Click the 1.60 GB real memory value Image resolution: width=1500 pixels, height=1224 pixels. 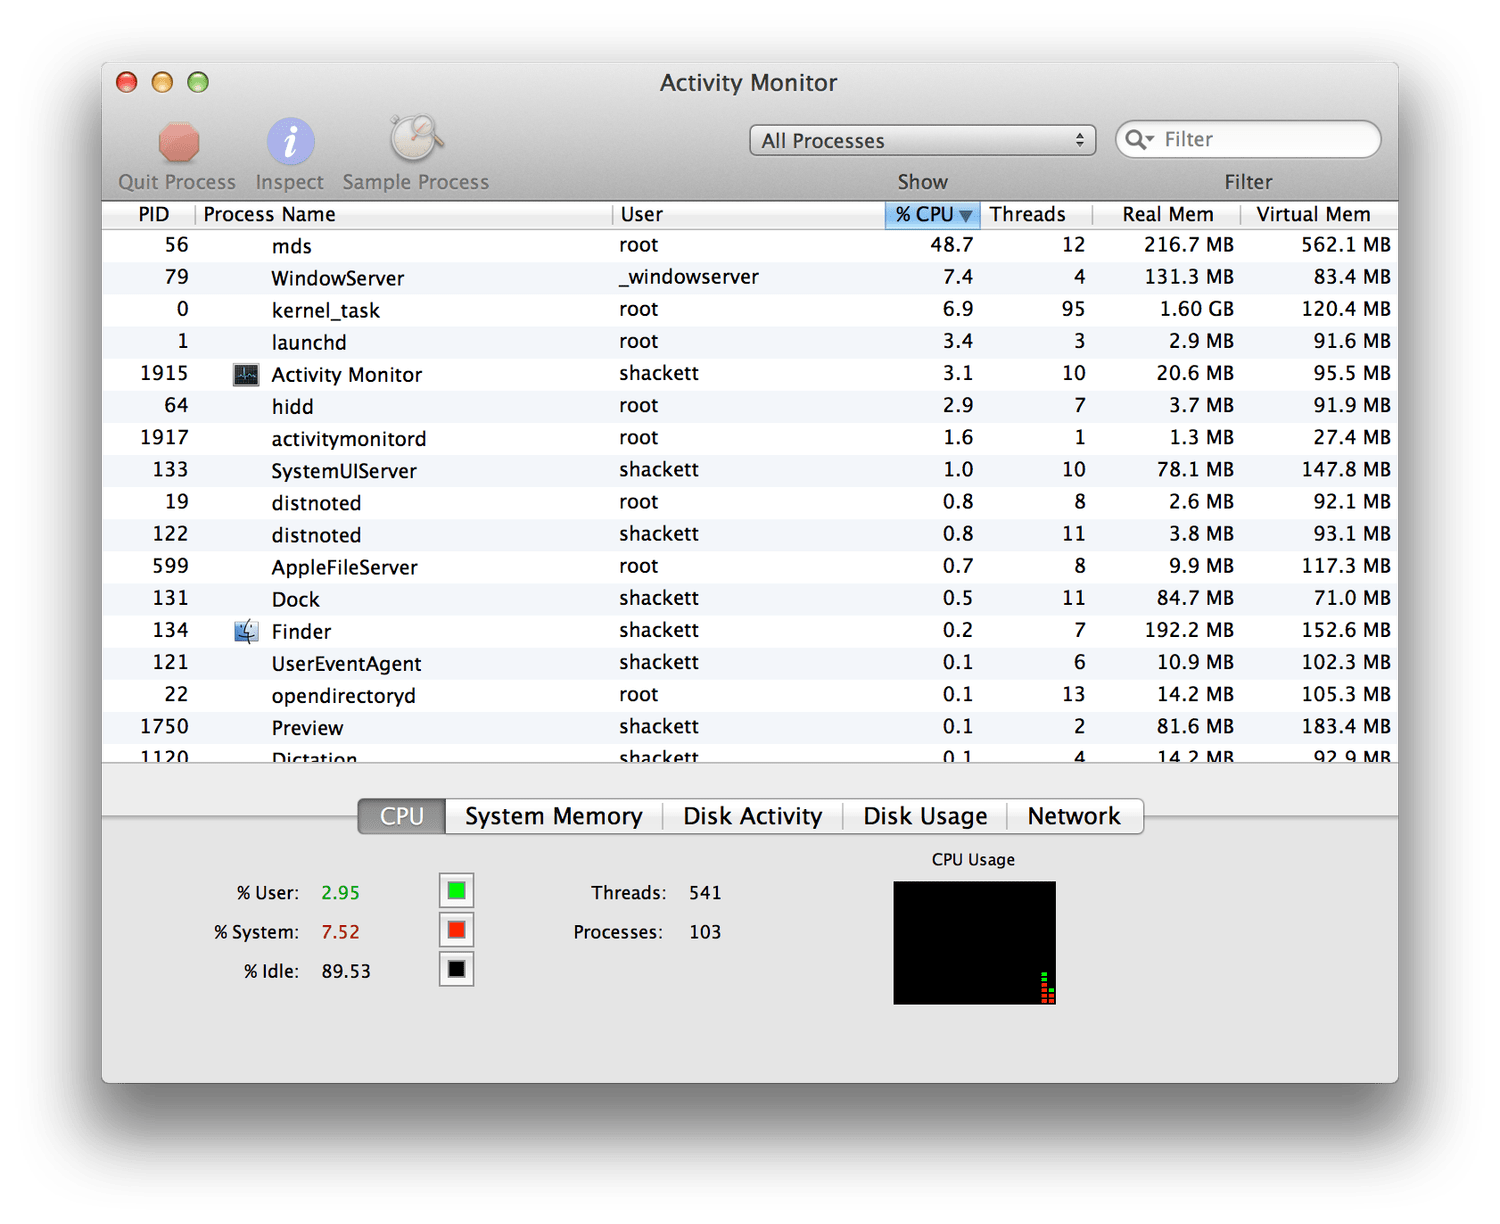click(x=1196, y=309)
